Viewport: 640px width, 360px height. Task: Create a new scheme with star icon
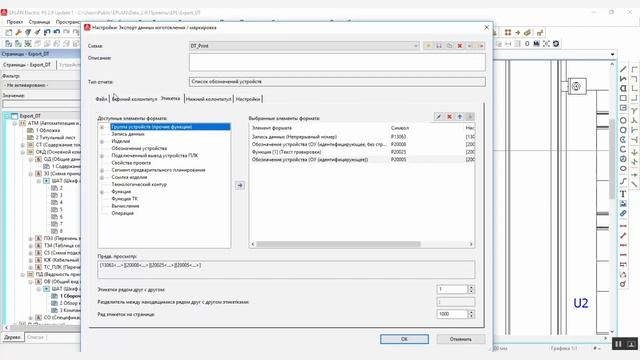tap(428, 46)
